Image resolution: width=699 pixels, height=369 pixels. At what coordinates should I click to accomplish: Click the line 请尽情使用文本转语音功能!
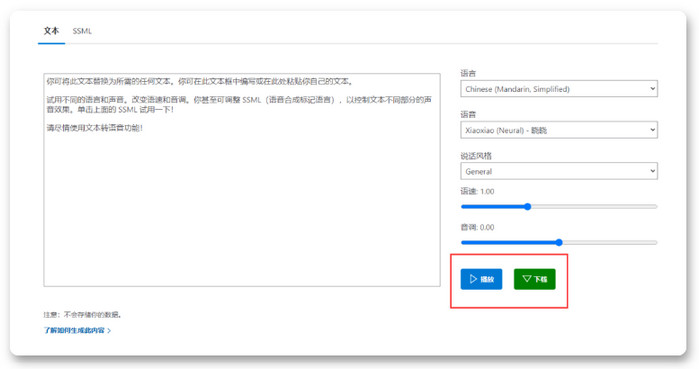(x=95, y=128)
